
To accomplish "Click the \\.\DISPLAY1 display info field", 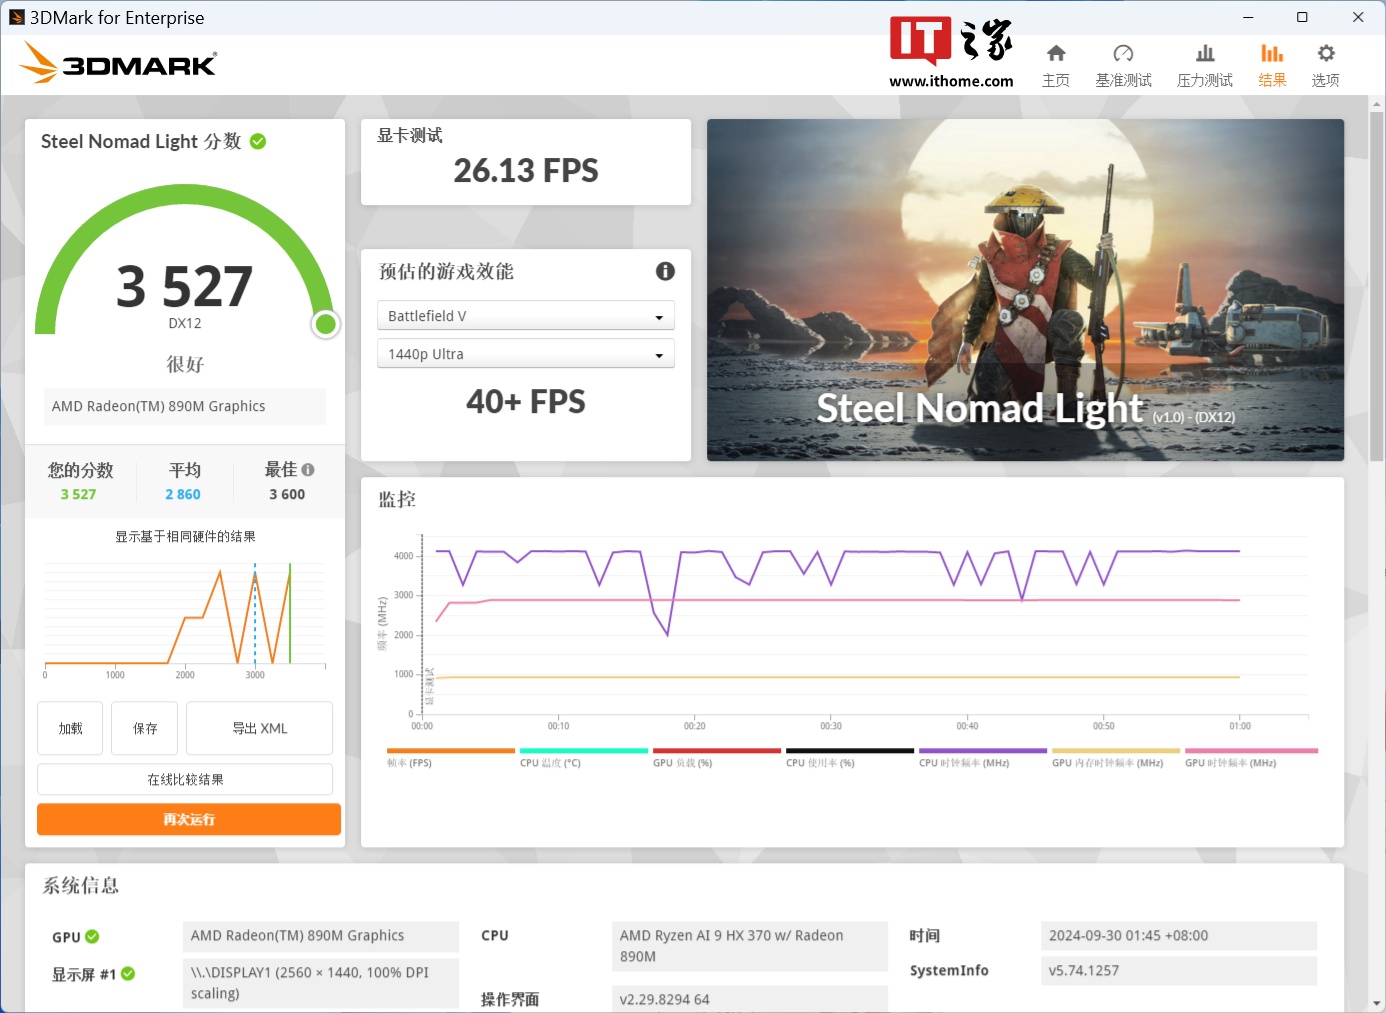I will (321, 983).
